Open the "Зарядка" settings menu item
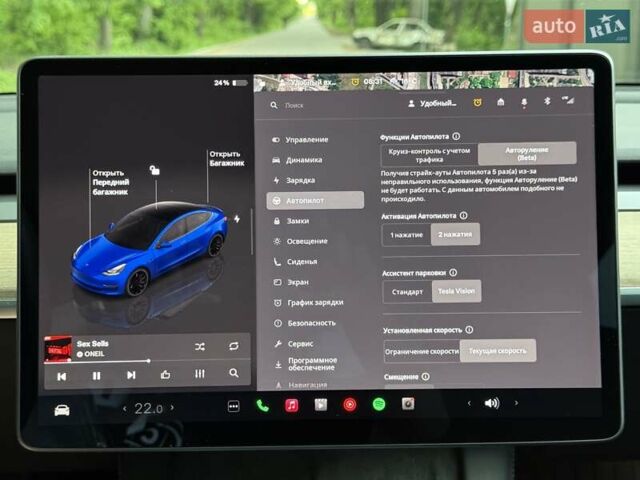 click(x=300, y=180)
